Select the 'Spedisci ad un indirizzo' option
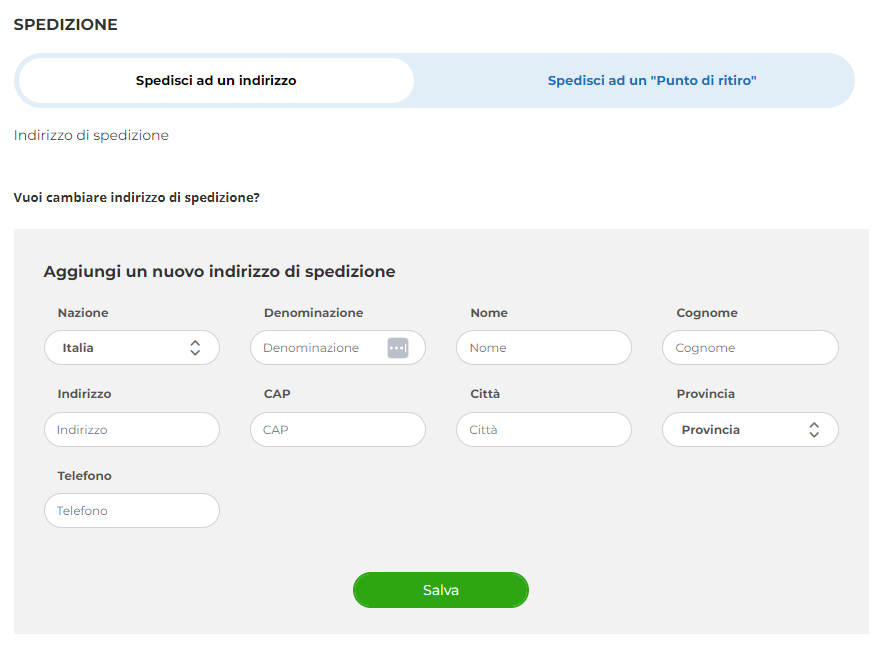 [216, 80]
